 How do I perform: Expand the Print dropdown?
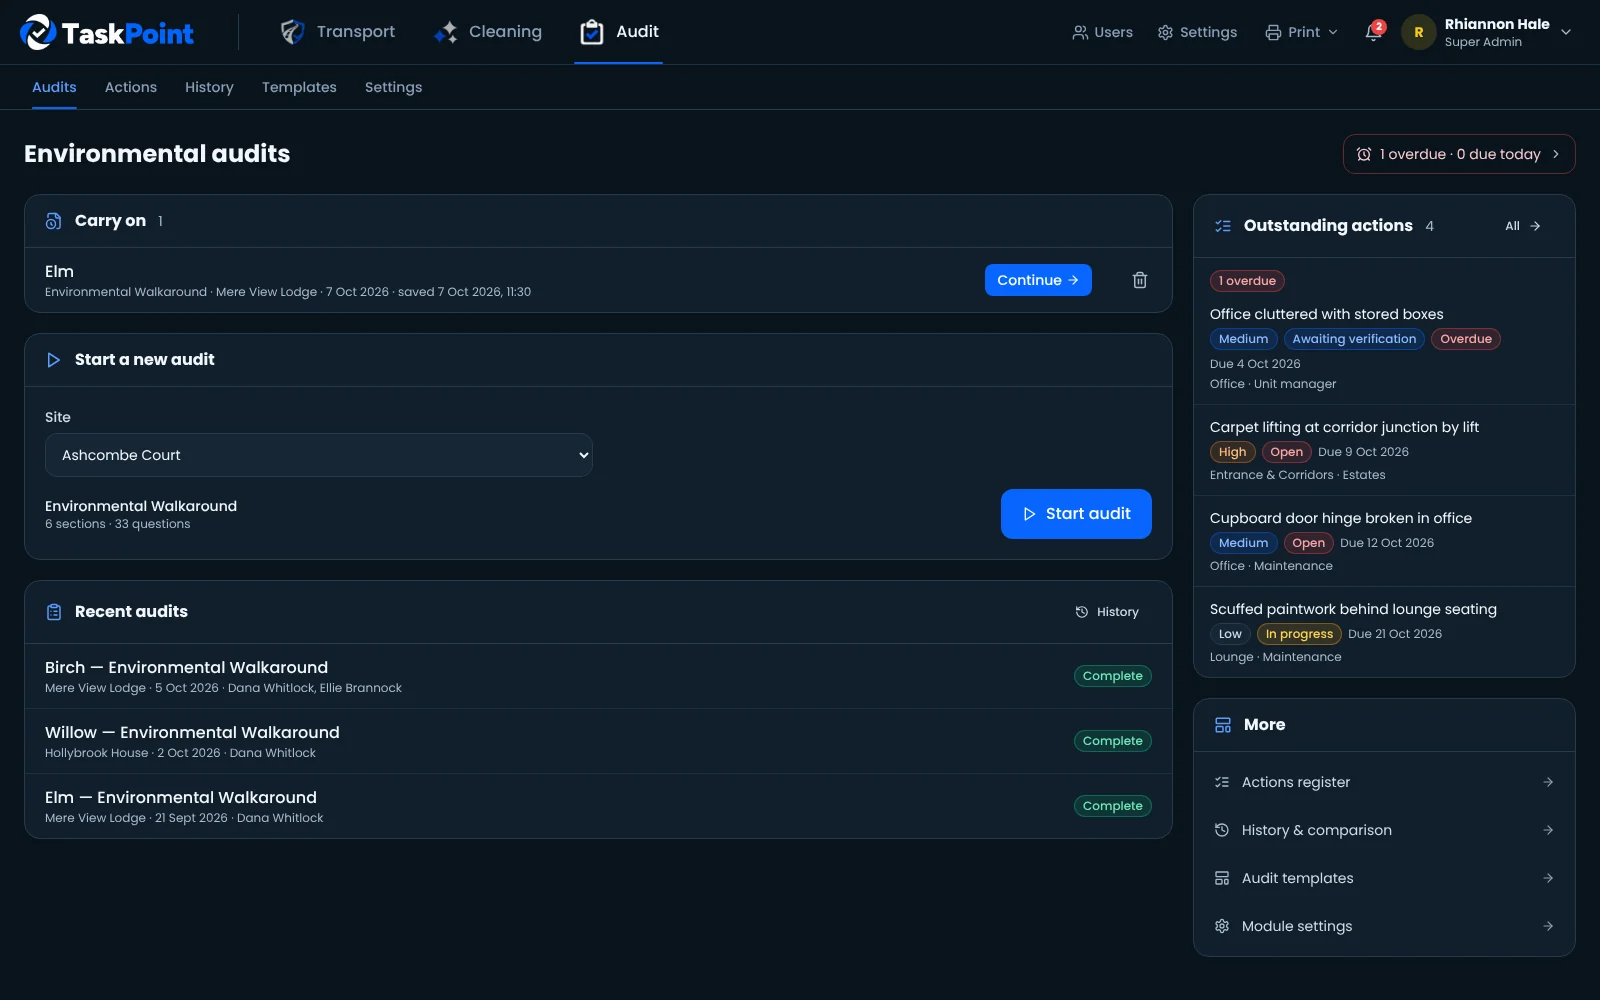[x=1301, y=32]
